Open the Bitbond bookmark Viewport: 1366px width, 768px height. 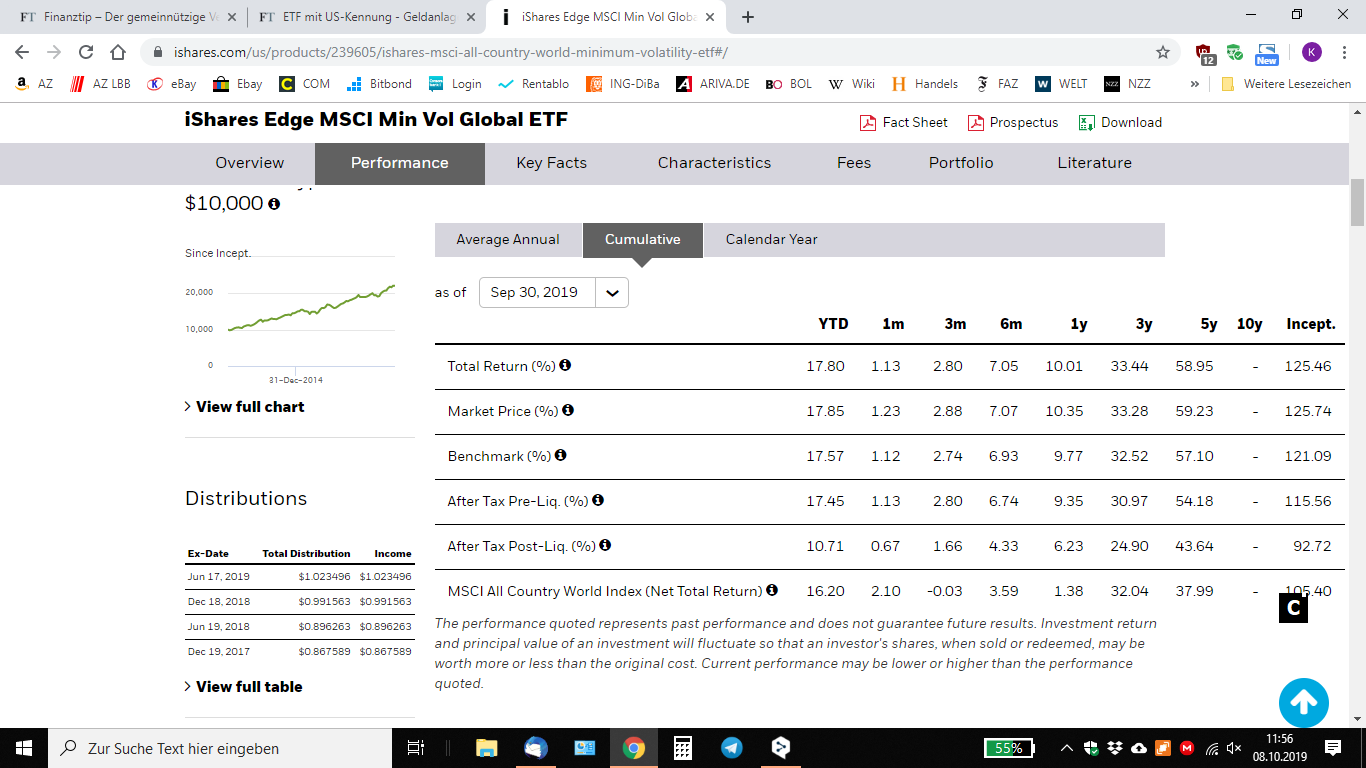coord(379,84)
